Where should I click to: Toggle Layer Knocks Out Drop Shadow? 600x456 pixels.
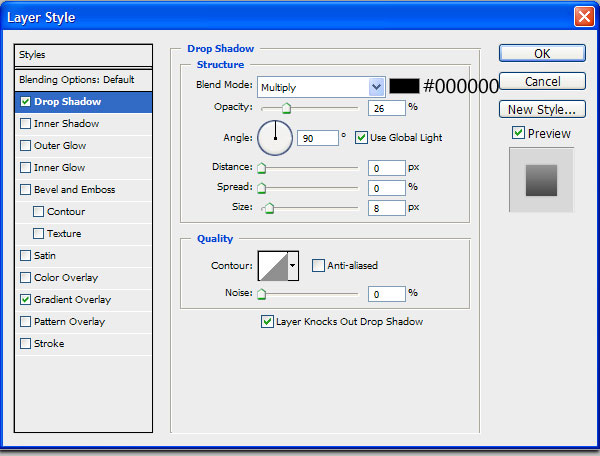click(x=267, y=321)
